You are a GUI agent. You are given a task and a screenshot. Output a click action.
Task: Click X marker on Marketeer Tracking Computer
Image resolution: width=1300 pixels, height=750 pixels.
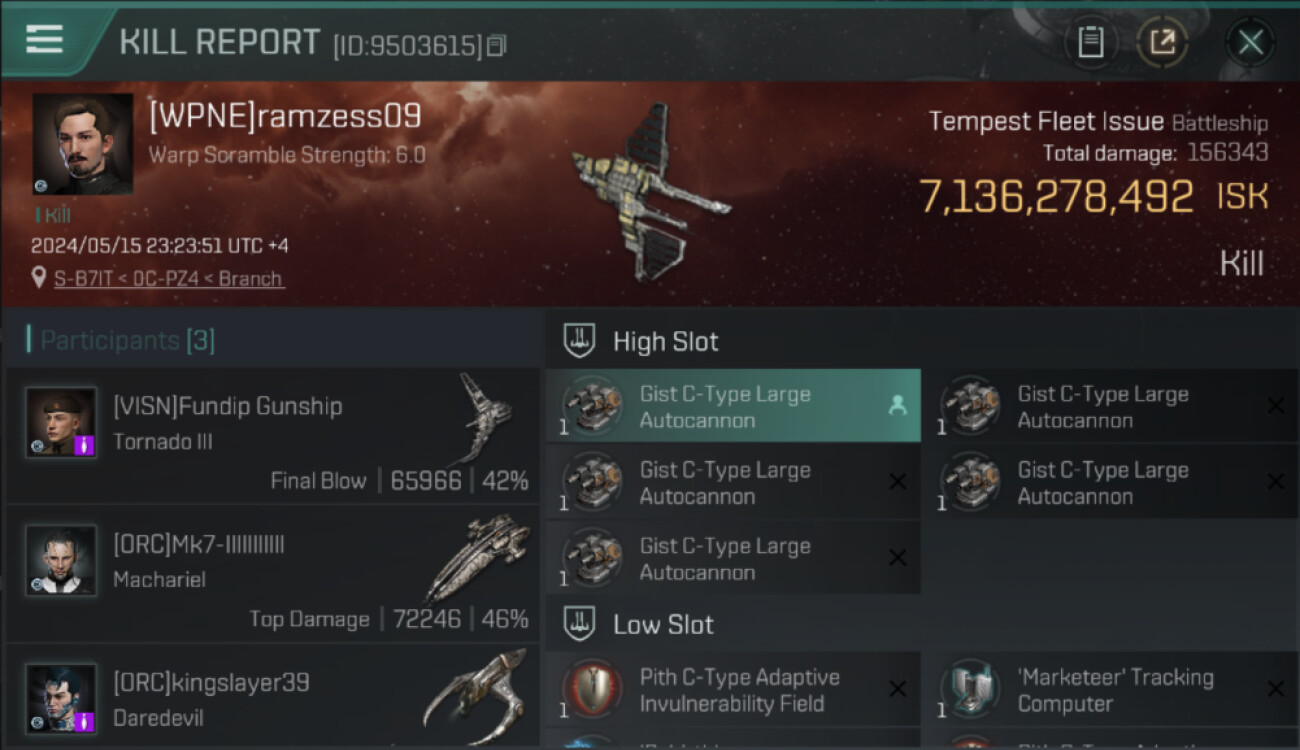click(1276, 689)
